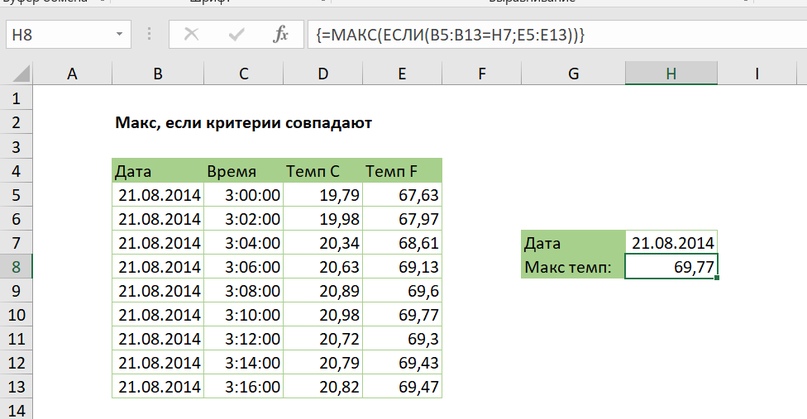The image size is (807, 419).
Task: Select all cells with the corner triangle
Action: 20,74
